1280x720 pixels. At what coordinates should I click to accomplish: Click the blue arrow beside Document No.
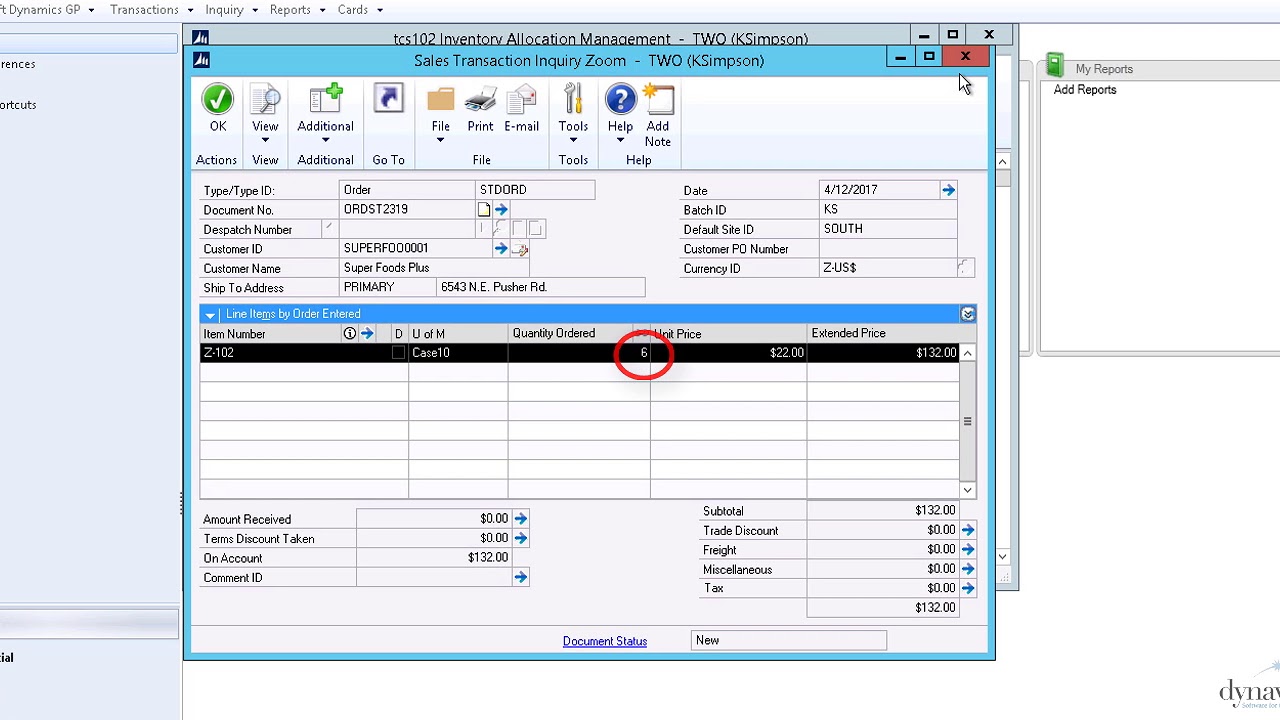(x=501, y=210)
